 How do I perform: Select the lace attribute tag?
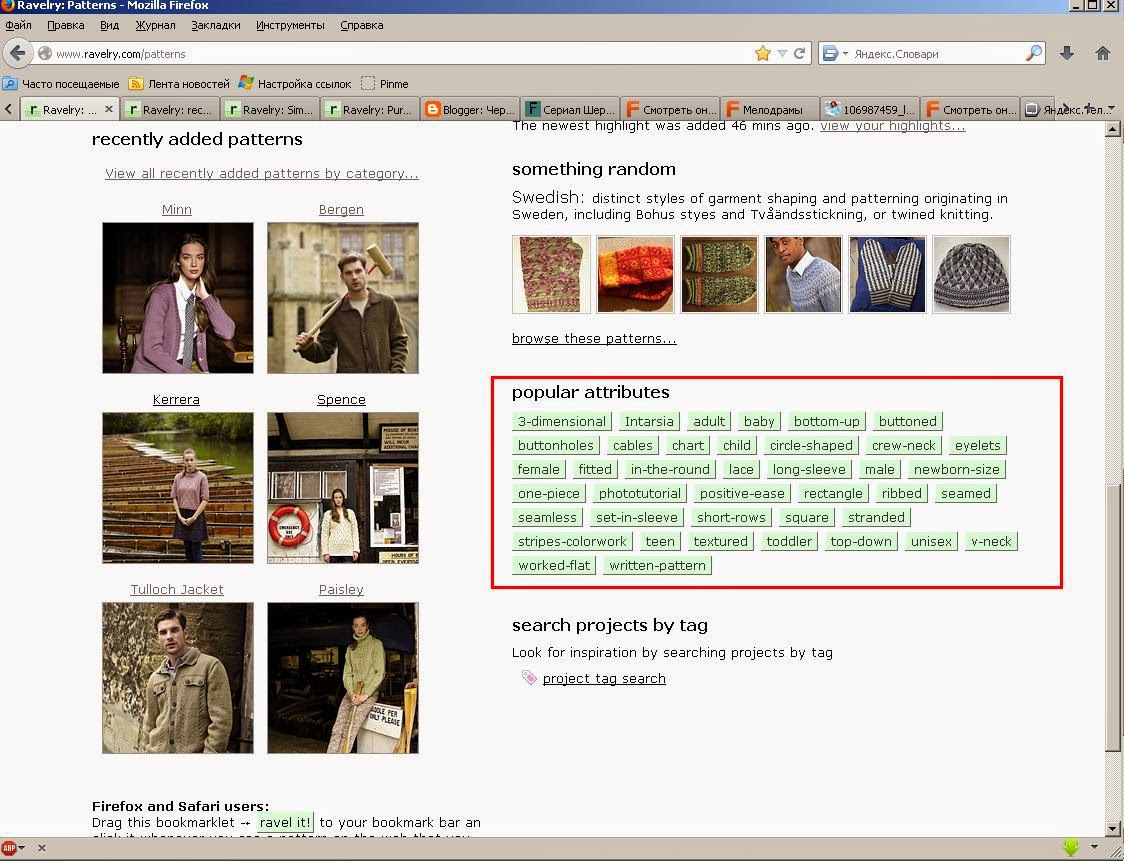point(741,470)
